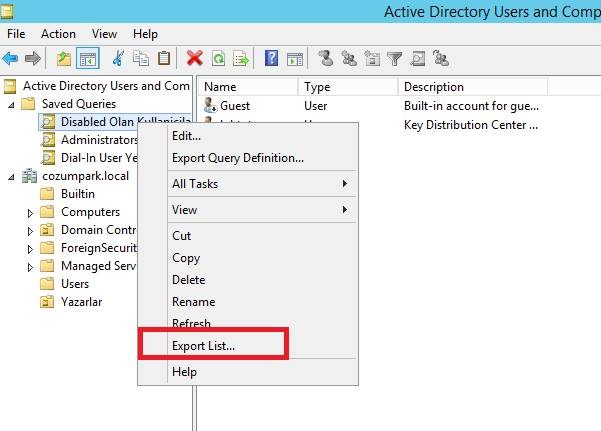Click the Find objects toolbar icon
Image resolution: width=601 pixels, height=431 pixels.
tap(418, 59)
